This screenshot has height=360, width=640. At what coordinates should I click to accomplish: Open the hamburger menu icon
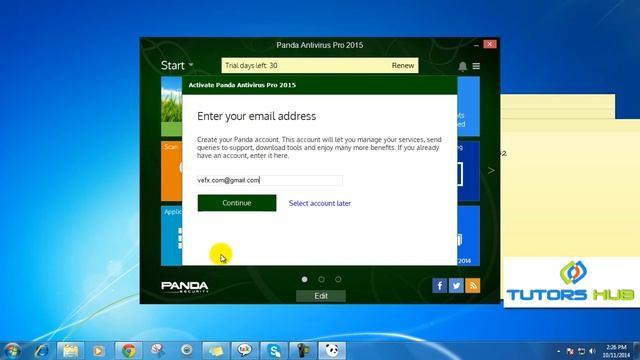(476, 66)
